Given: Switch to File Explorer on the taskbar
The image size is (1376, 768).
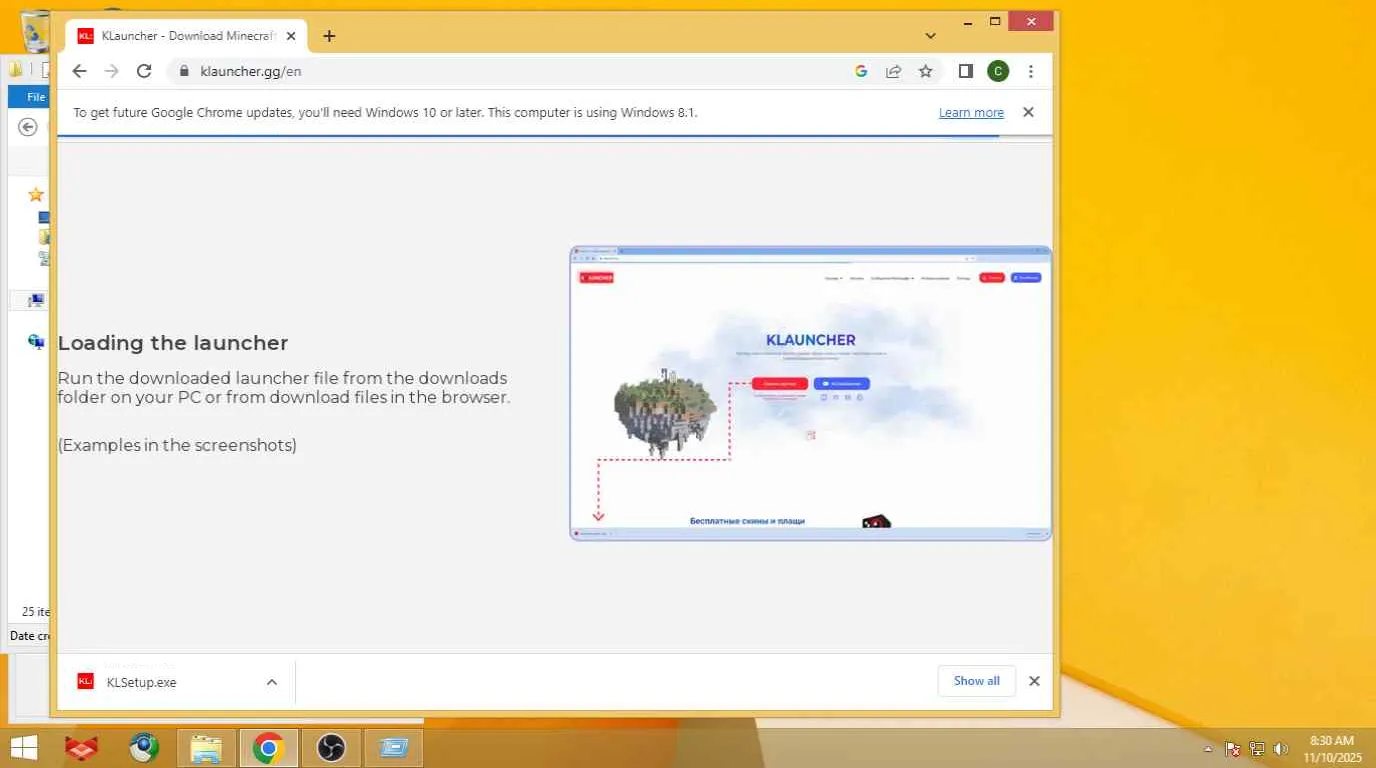Looking at the screenshot, I should (x=206, y=748).
